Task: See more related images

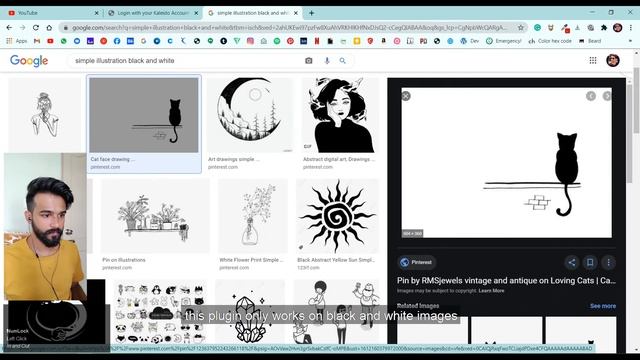Action: coord(603,306)
